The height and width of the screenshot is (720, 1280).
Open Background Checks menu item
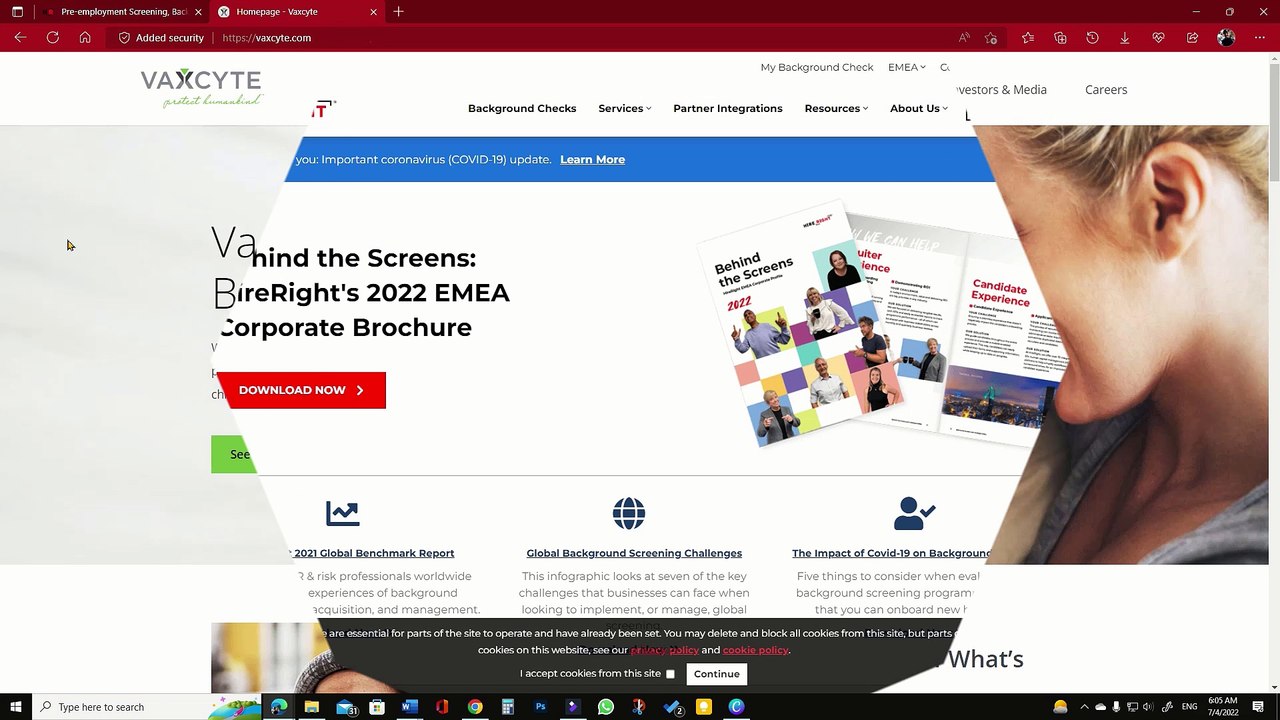[522, 108]
